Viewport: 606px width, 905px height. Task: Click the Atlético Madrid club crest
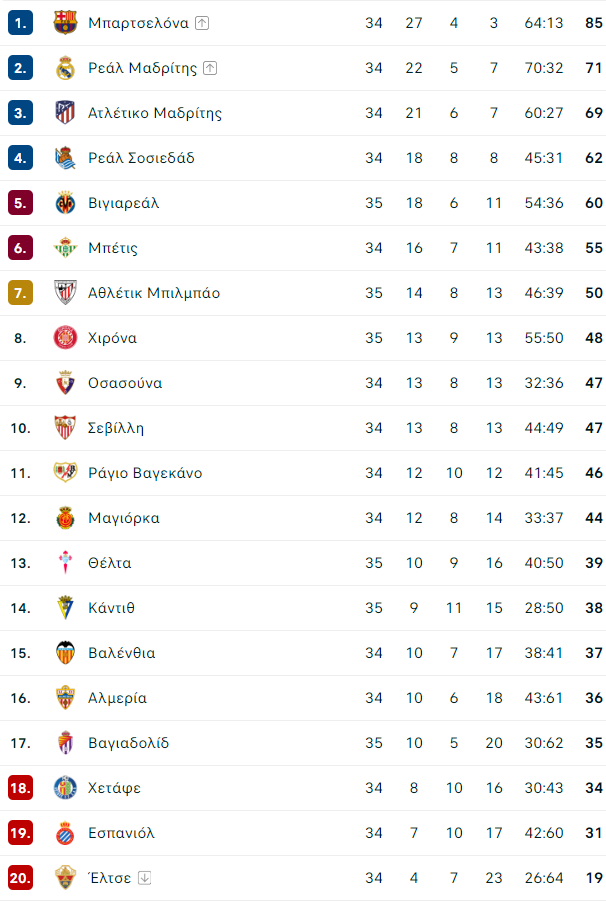65,113
